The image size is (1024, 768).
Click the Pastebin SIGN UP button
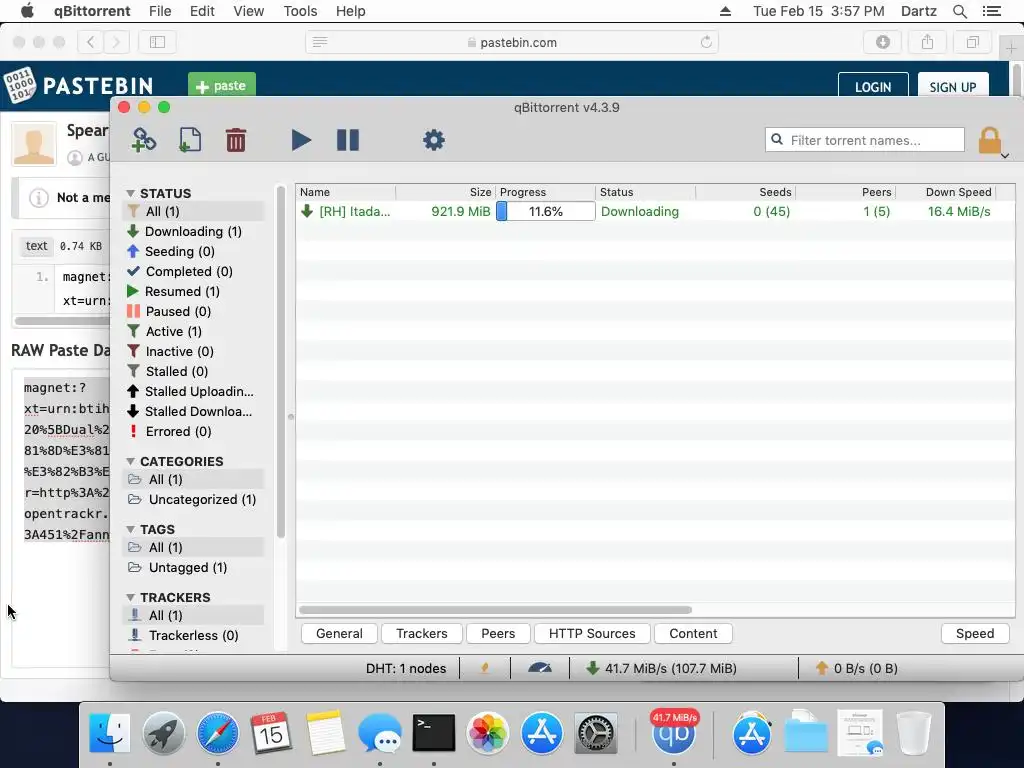[x=953, y=87]
